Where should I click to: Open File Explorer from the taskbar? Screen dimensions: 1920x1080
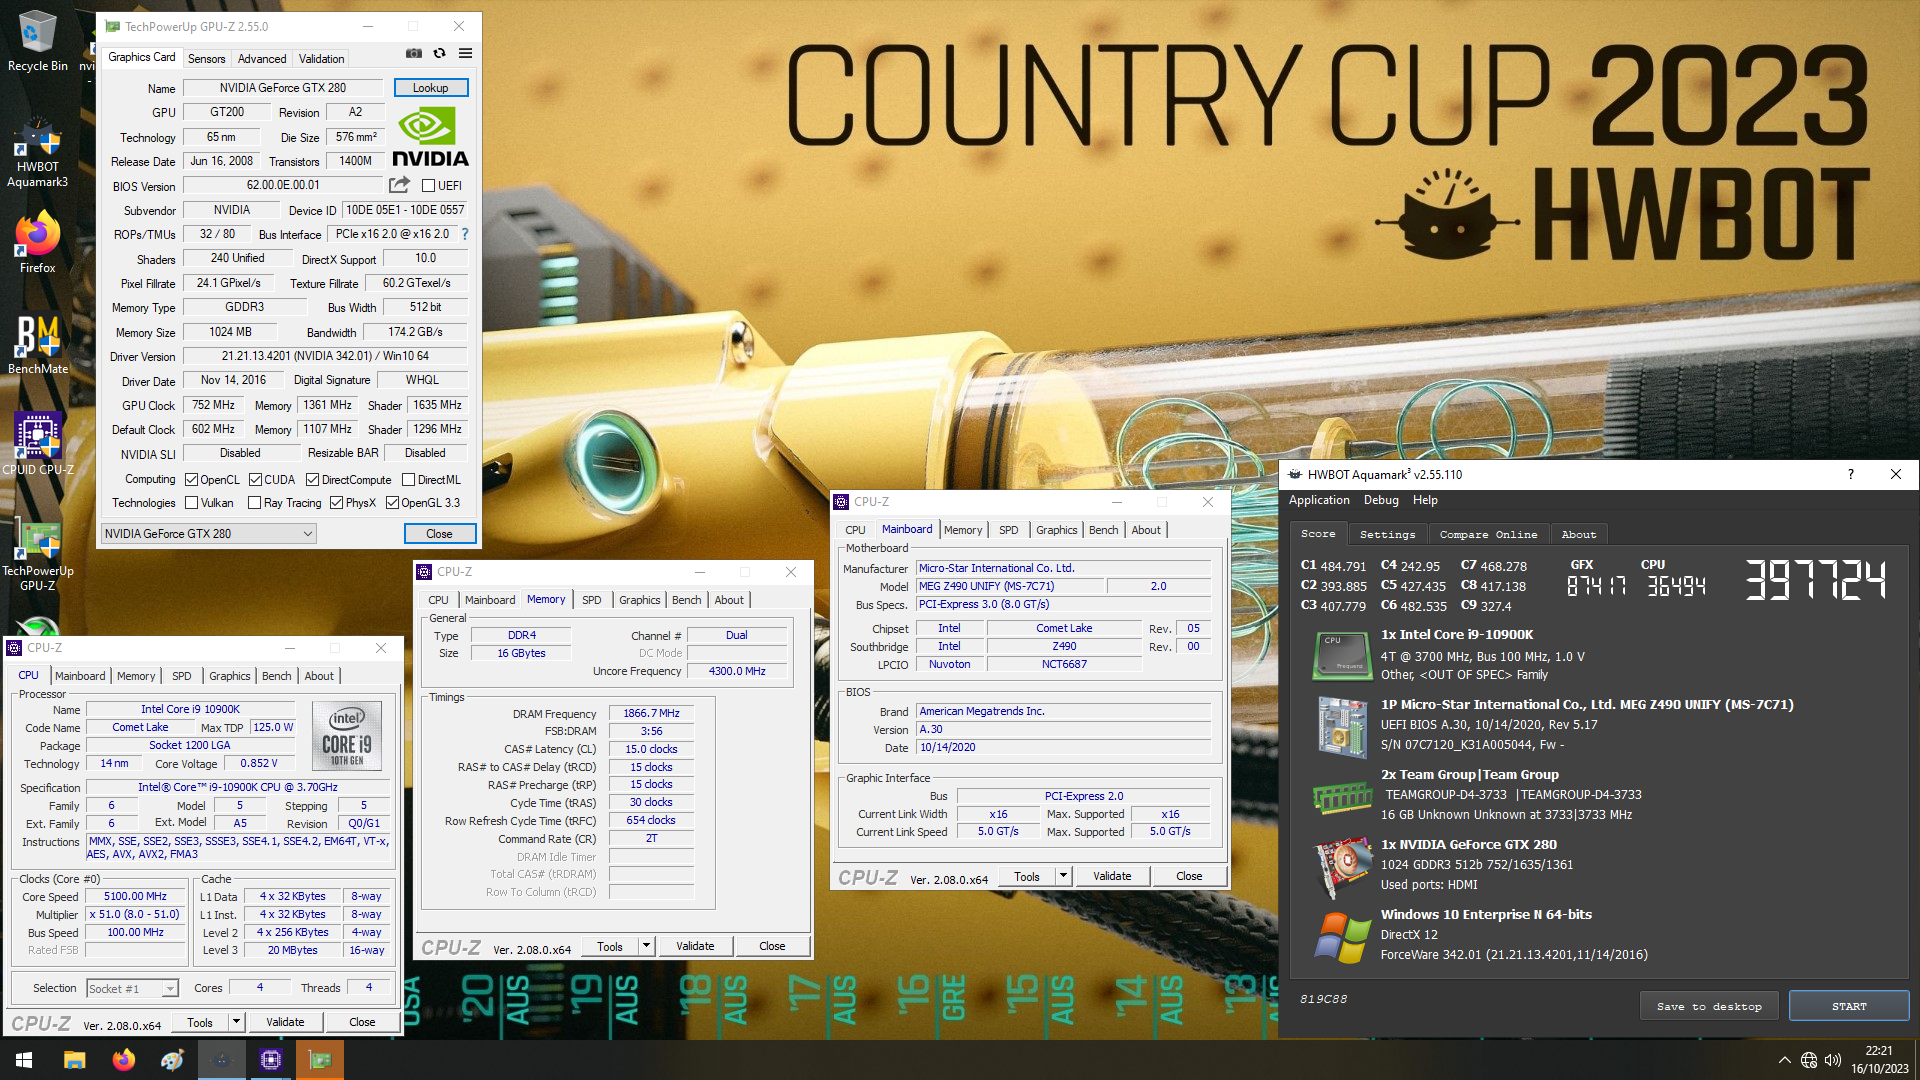75,1060
